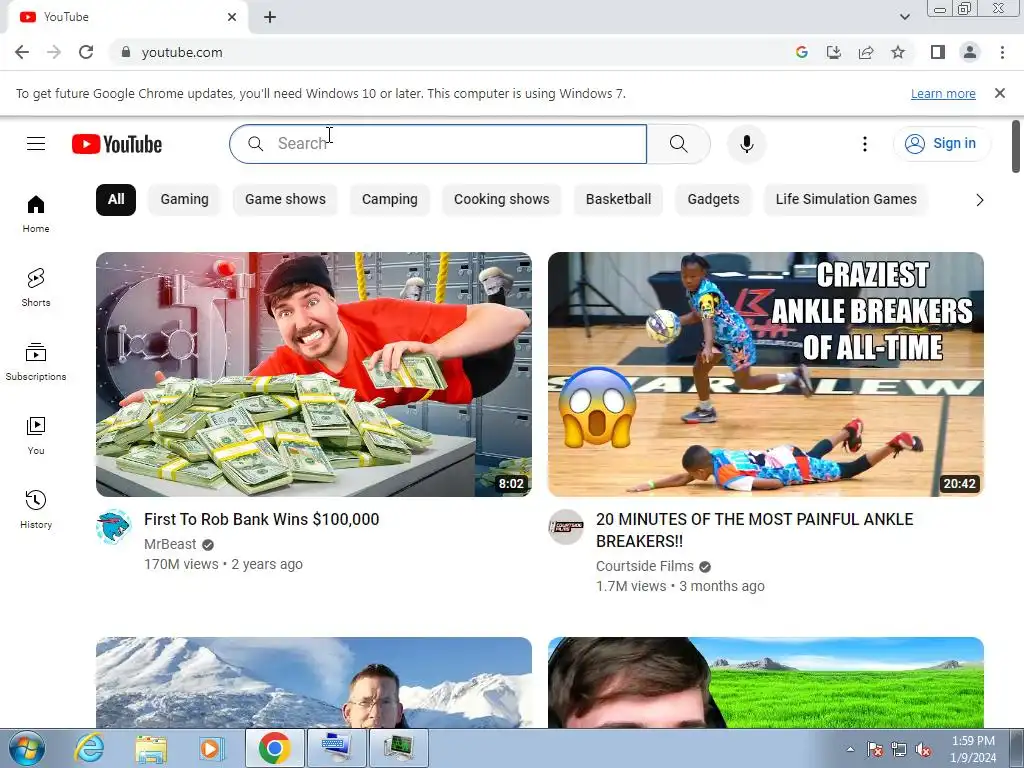This screenshot has height=768, width=1024.
Task: Click the muted volume tray icon
Action: (923, 749)
